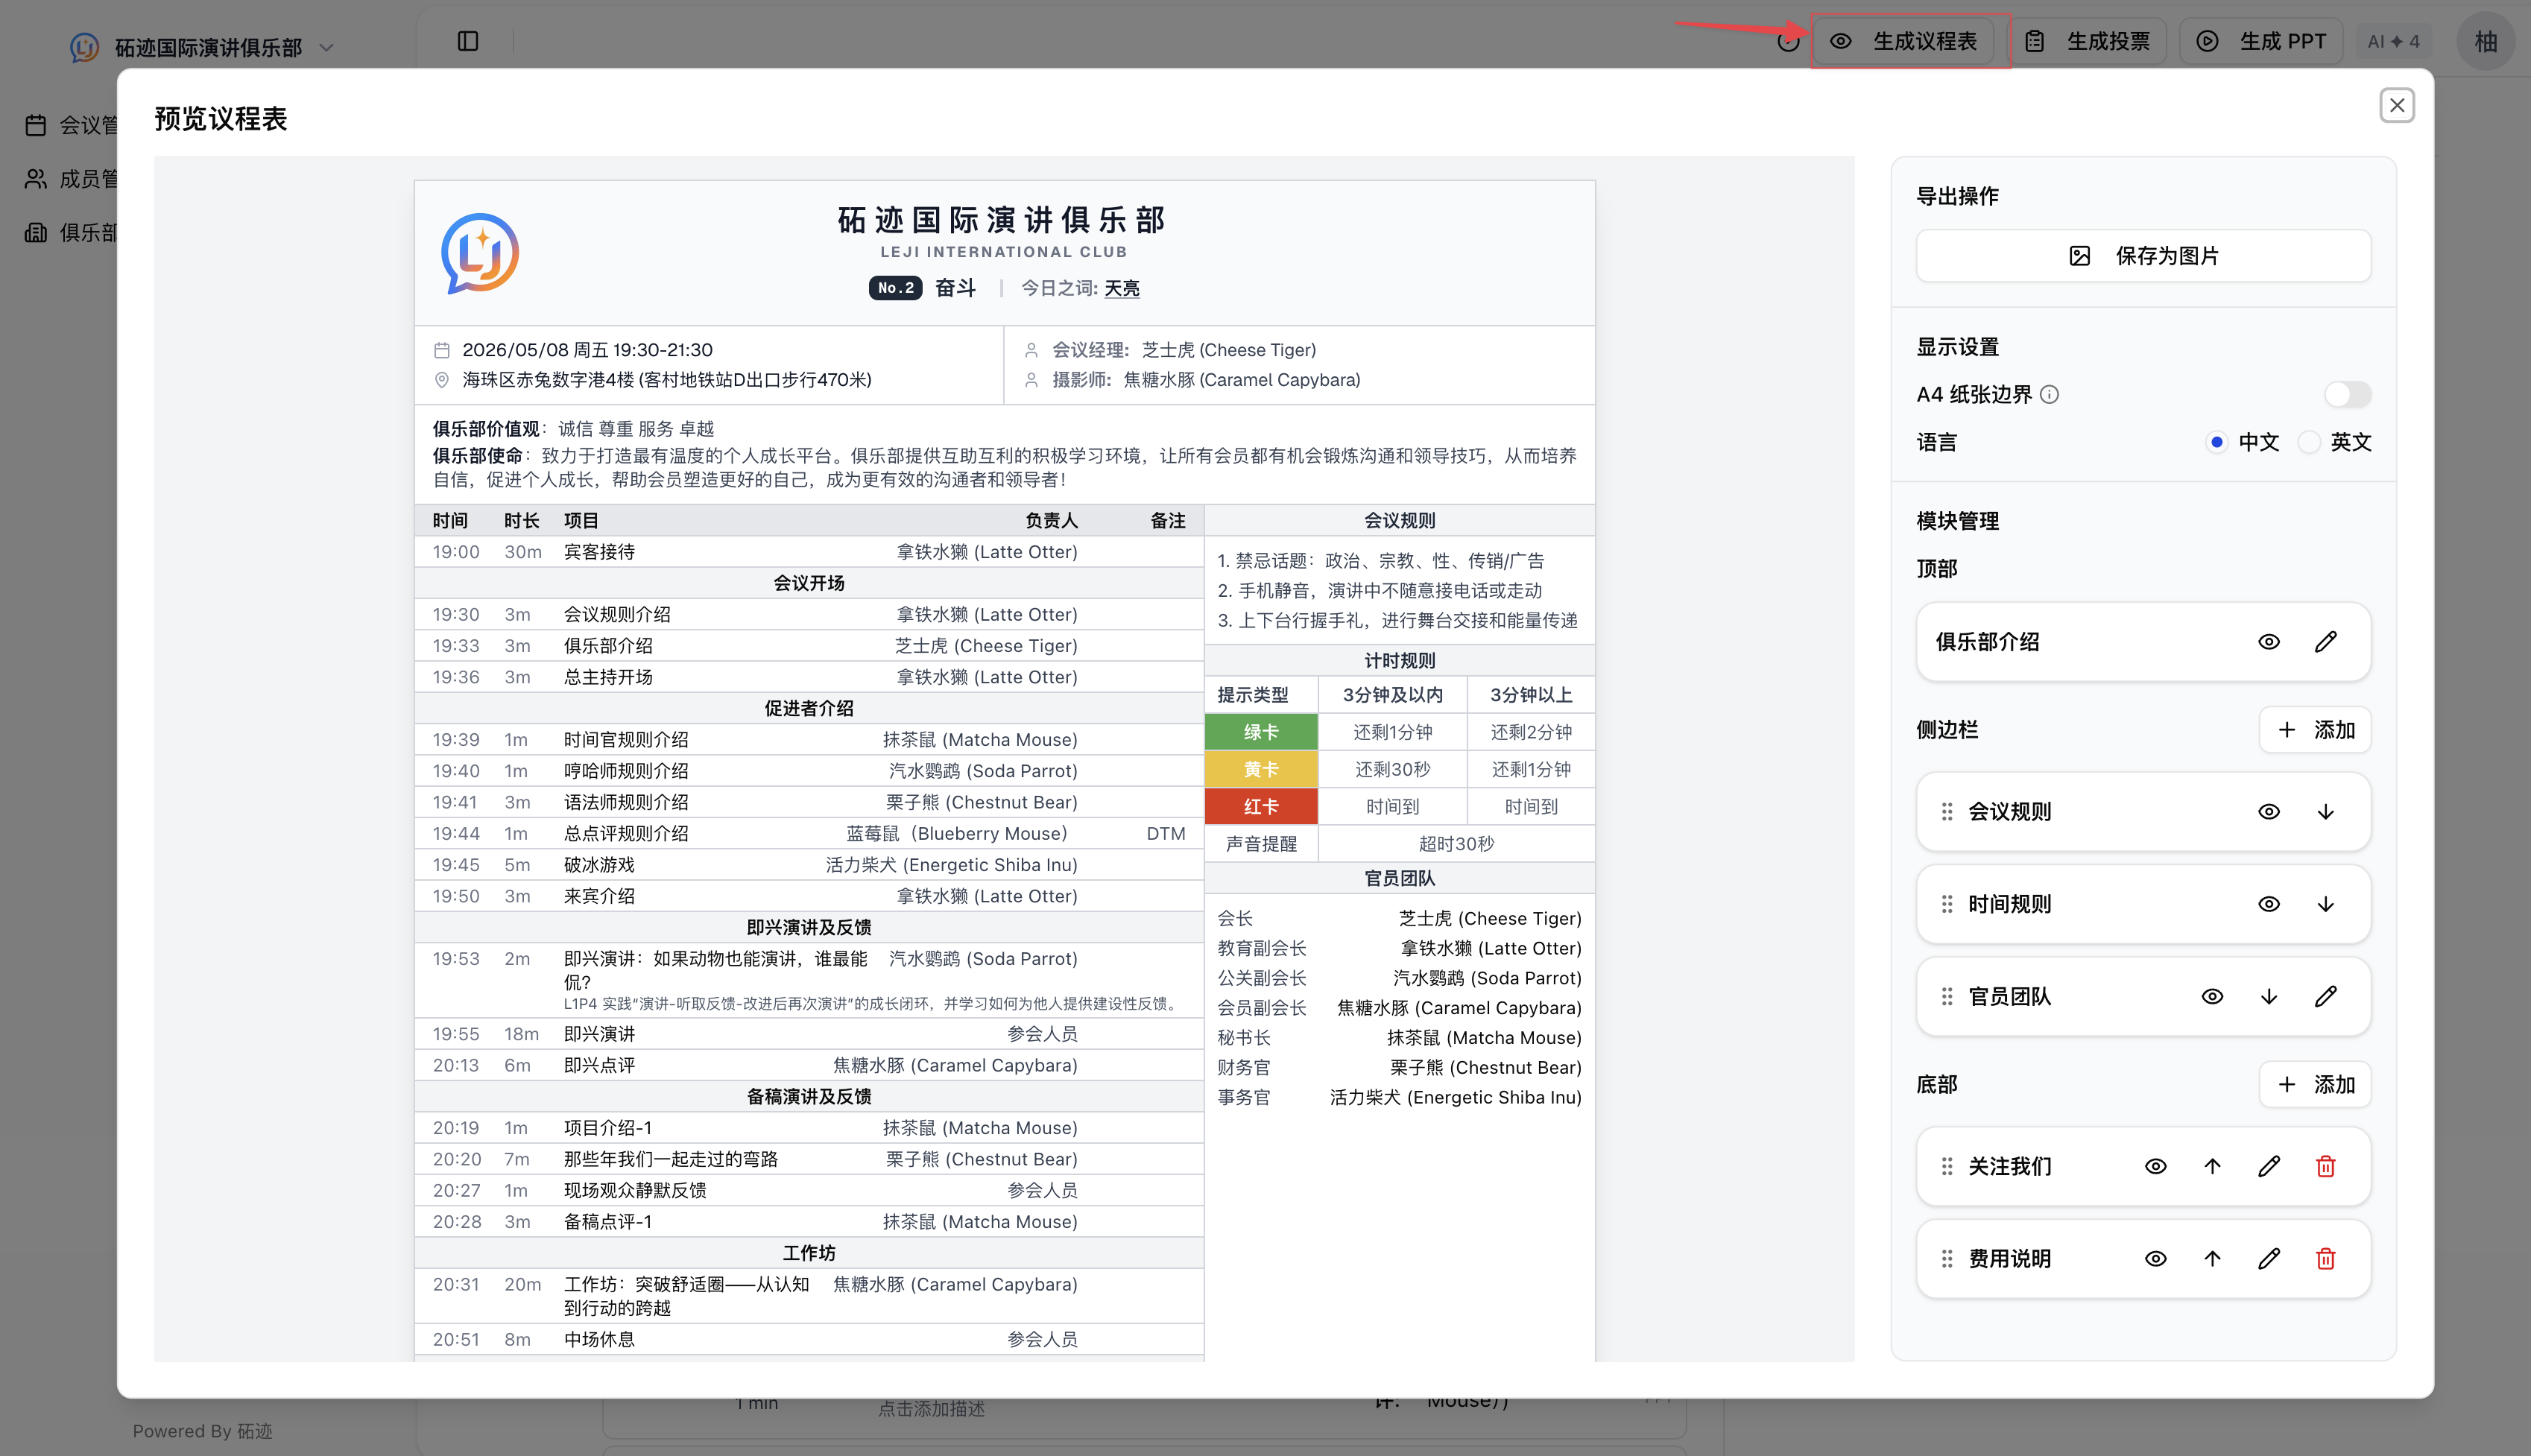
Task: Click 生成议程表 button in top bar
Action: (1903, 41)
